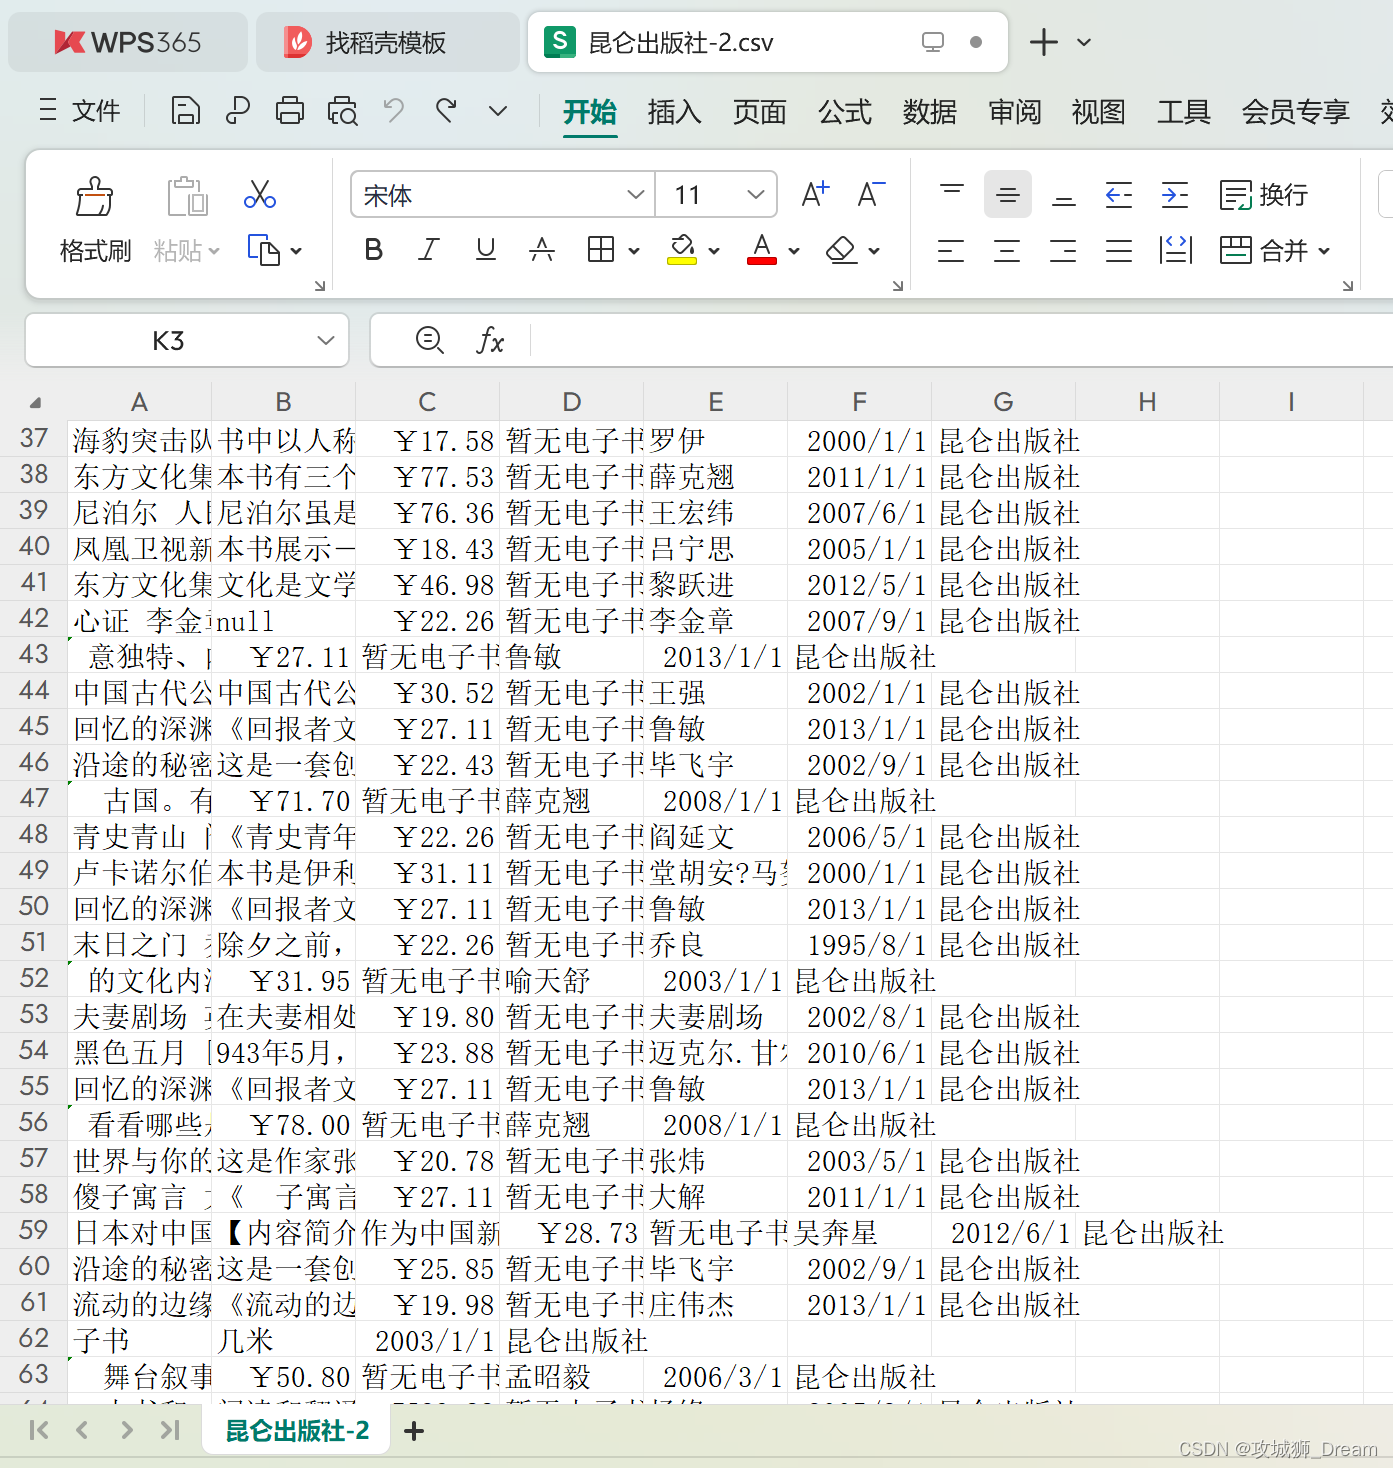Align text left
1393x1468 pixels.
point(951,250)
